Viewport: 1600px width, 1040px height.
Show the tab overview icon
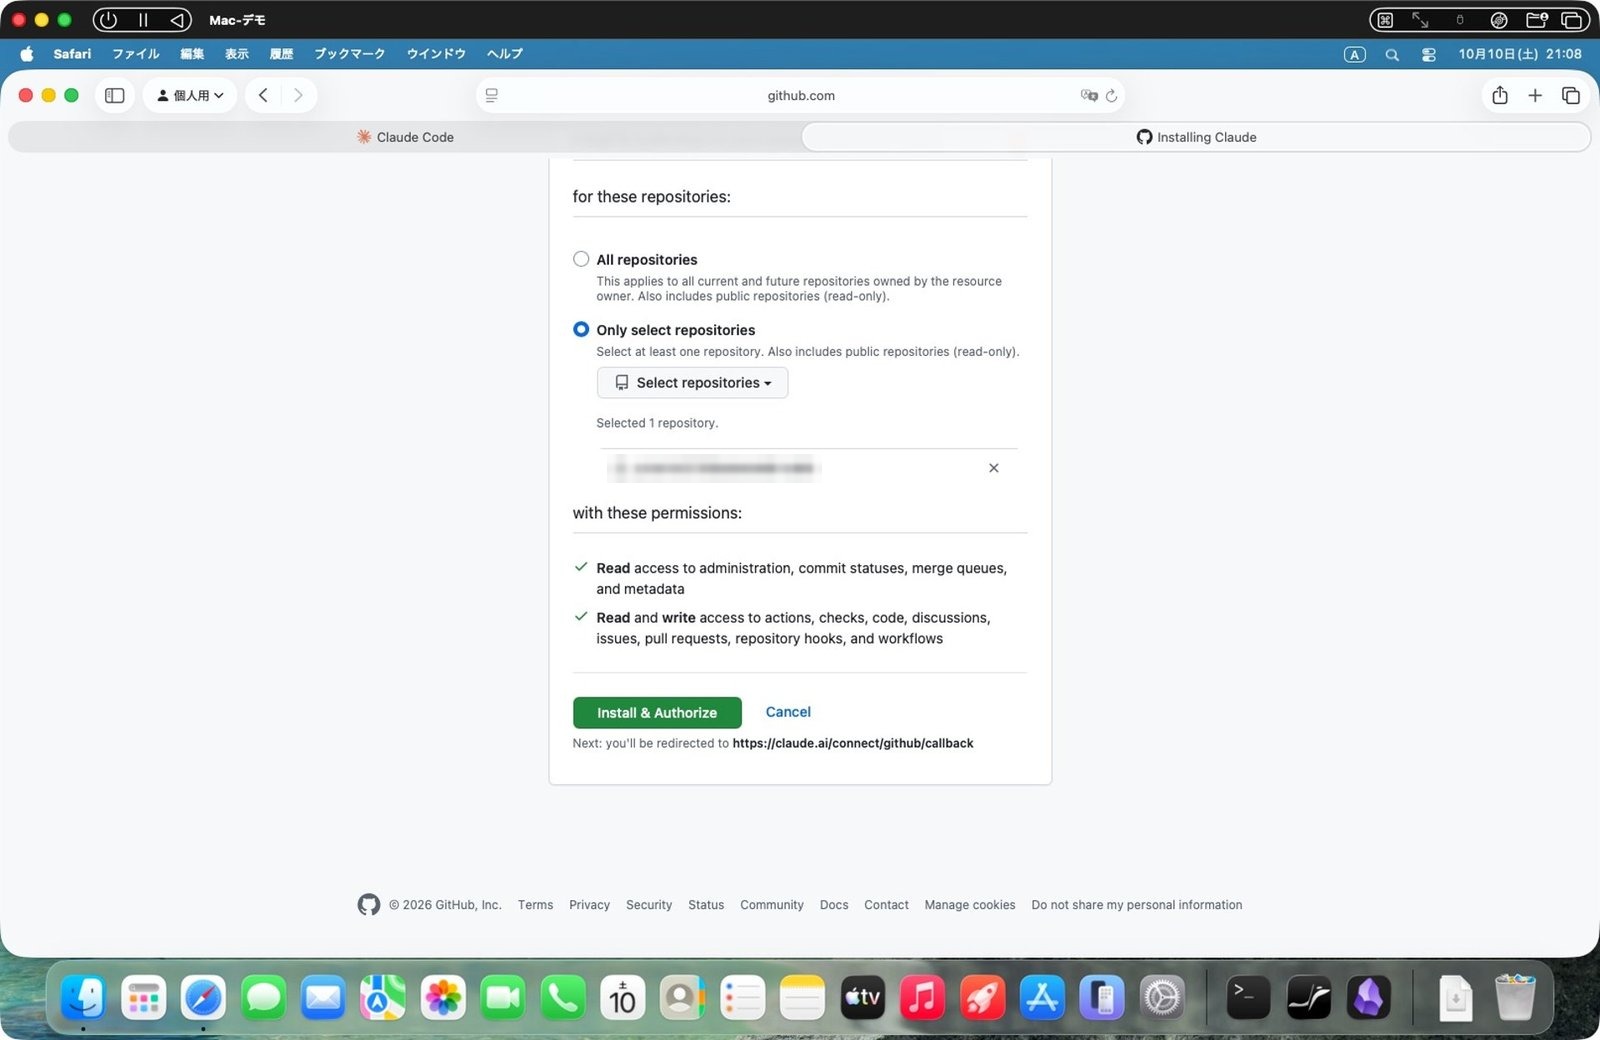coord(1571,95)
